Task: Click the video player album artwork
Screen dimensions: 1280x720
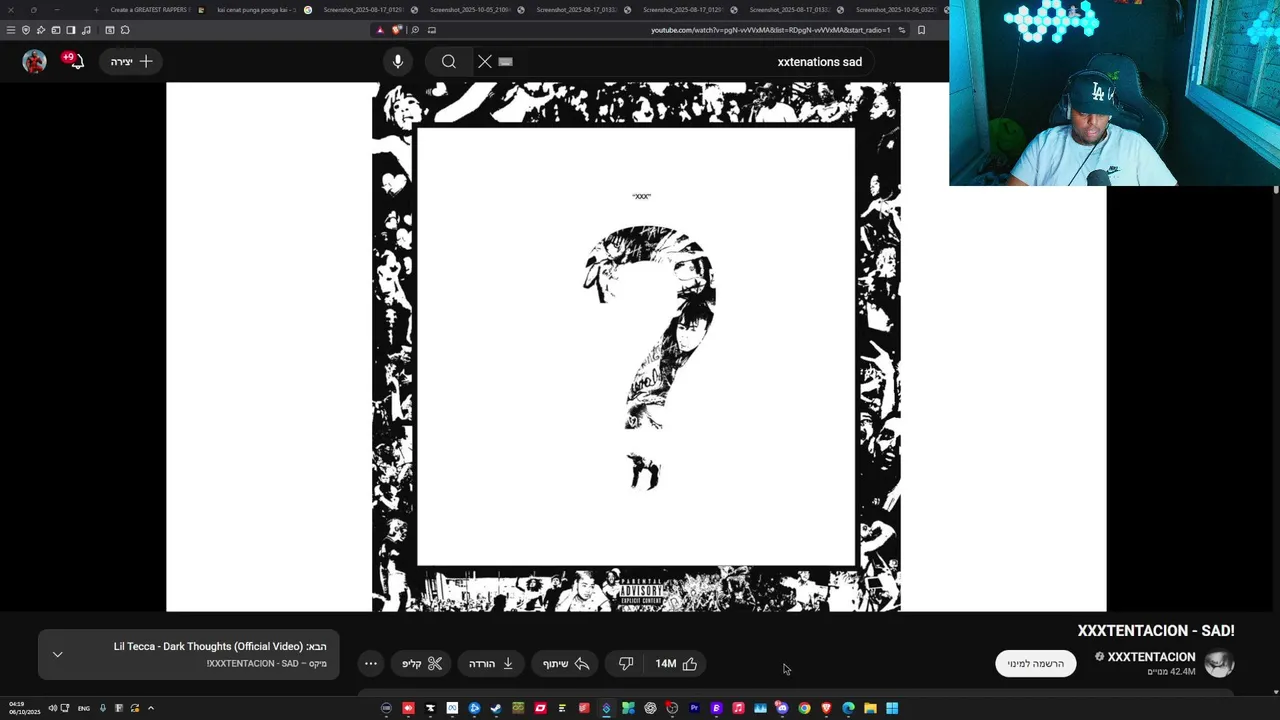Action: tap(636, 346)
